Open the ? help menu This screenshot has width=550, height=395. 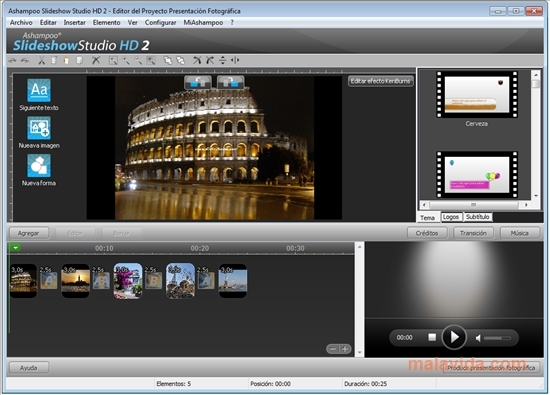pyautogui.click(x=232, y=22)
